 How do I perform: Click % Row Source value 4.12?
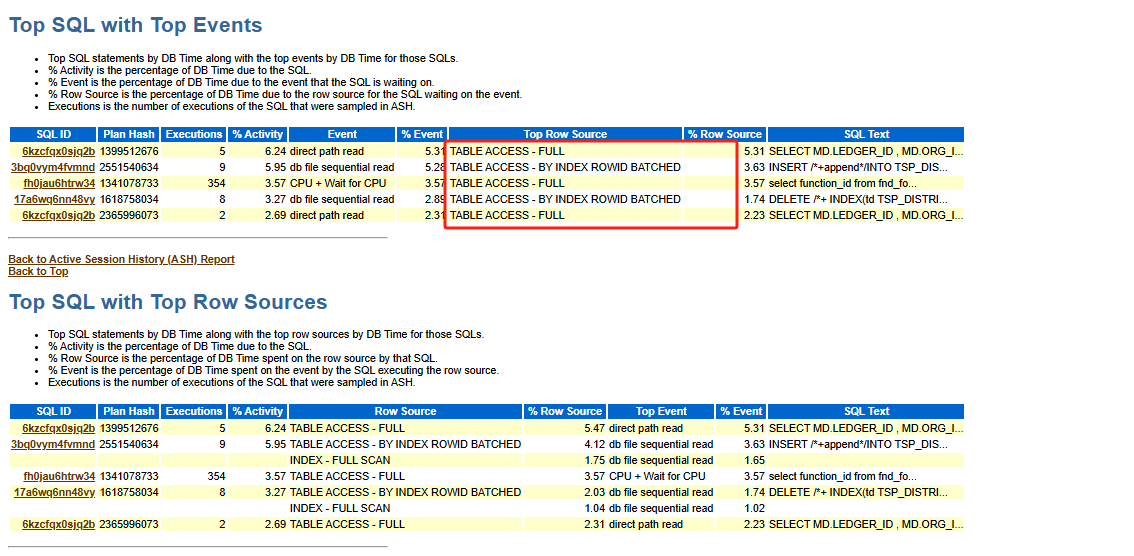[x=594, y=444]
